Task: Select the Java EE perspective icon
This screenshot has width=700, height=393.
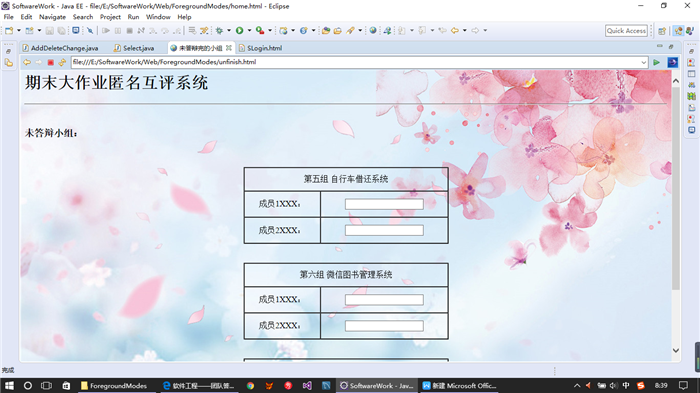Action: [x=679, y=30]
